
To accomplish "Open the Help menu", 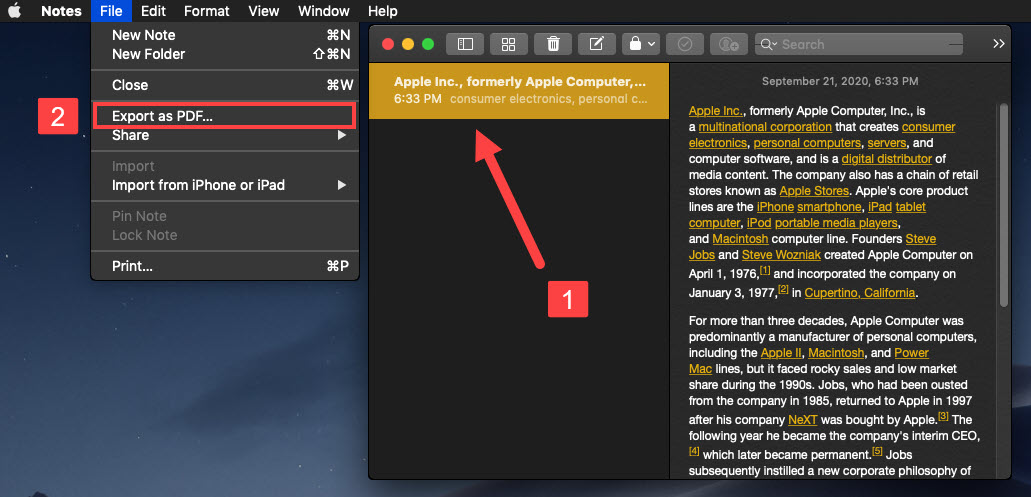I will point(383,11).
